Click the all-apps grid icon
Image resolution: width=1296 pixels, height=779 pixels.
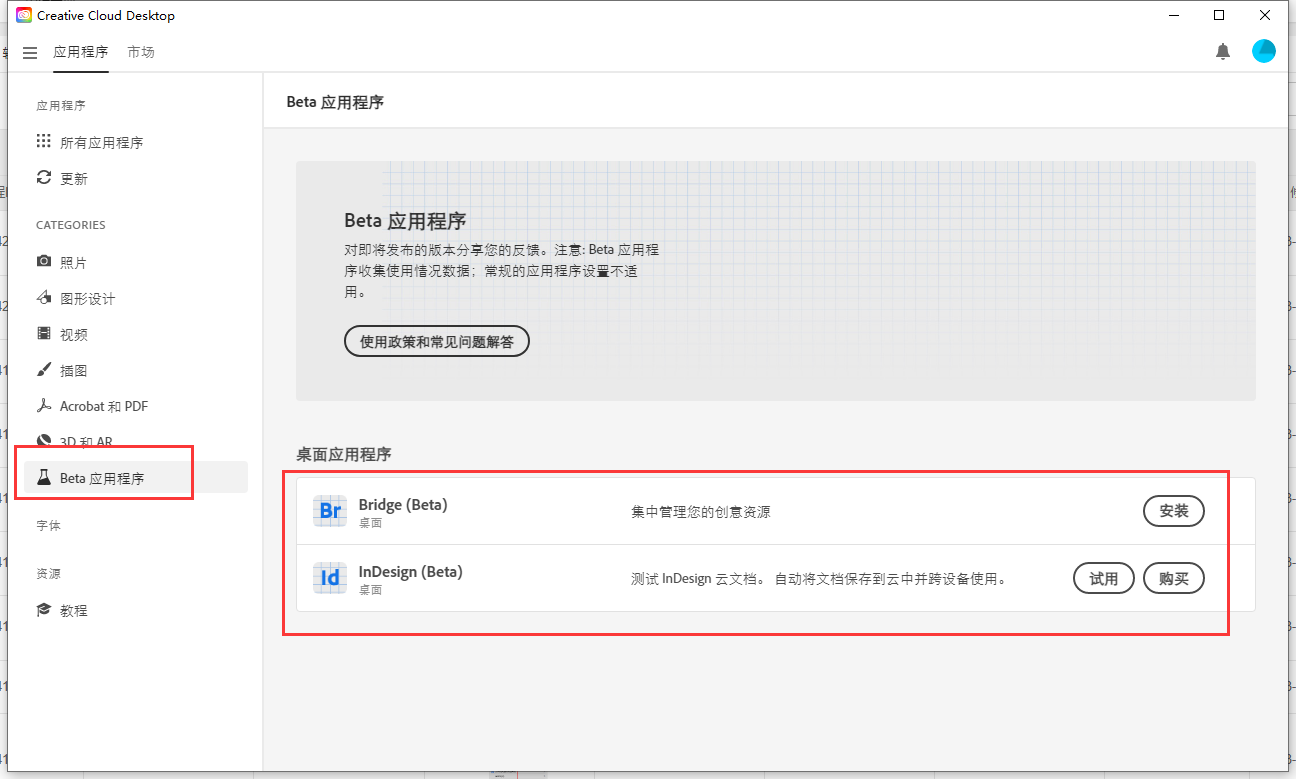[x=44, y=142]
